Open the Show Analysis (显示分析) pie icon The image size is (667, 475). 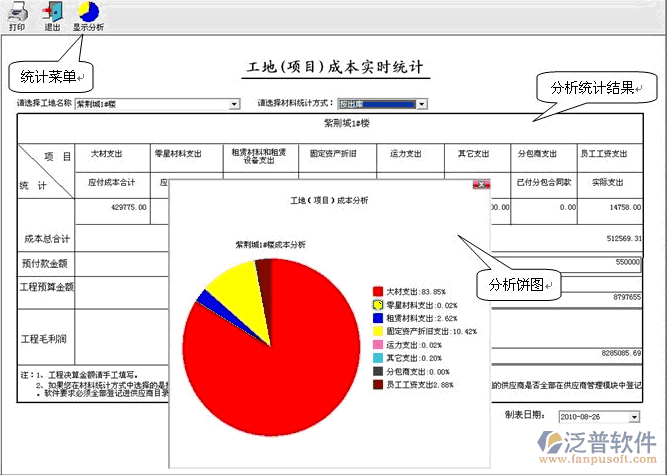click(88, 12)
